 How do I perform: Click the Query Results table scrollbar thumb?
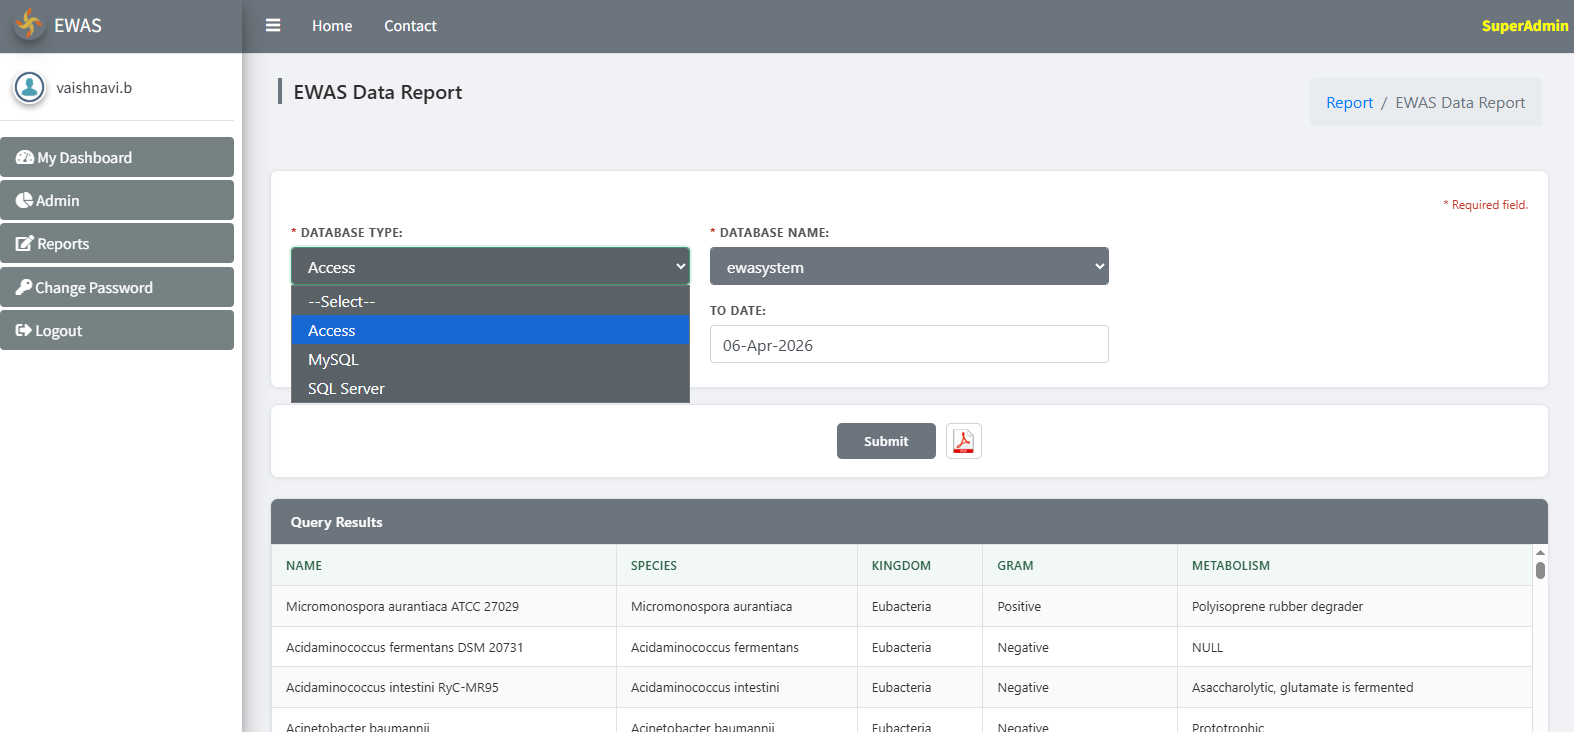(1540, 570)
